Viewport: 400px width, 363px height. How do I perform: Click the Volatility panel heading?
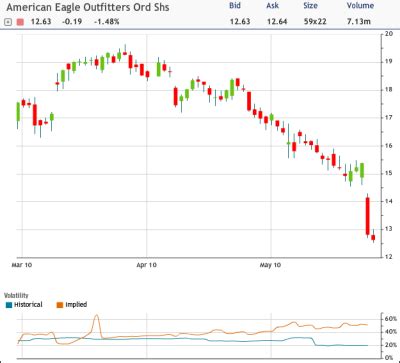(x=16, y=295)
